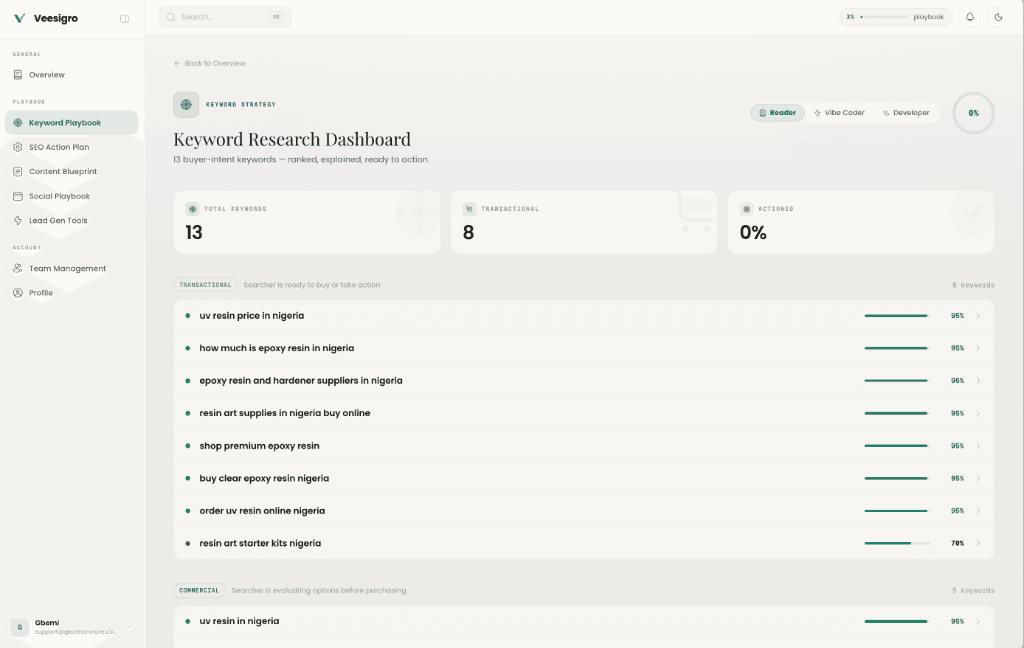Click 'how much is epoxy resin in nigeria'
The image size is (1024, 648).
(x=276, y=348)
